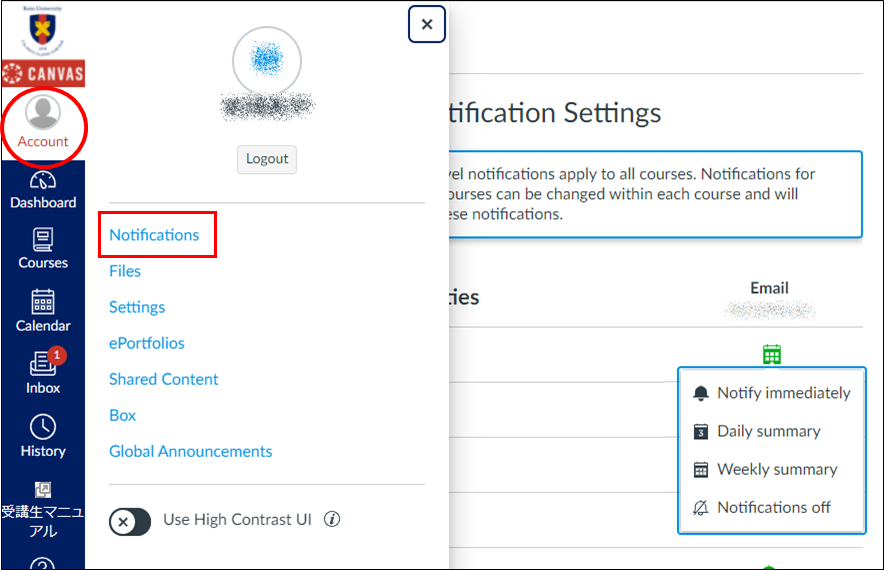Open the Files link
The image size is (884, 570).
click(x=125, y=271)
